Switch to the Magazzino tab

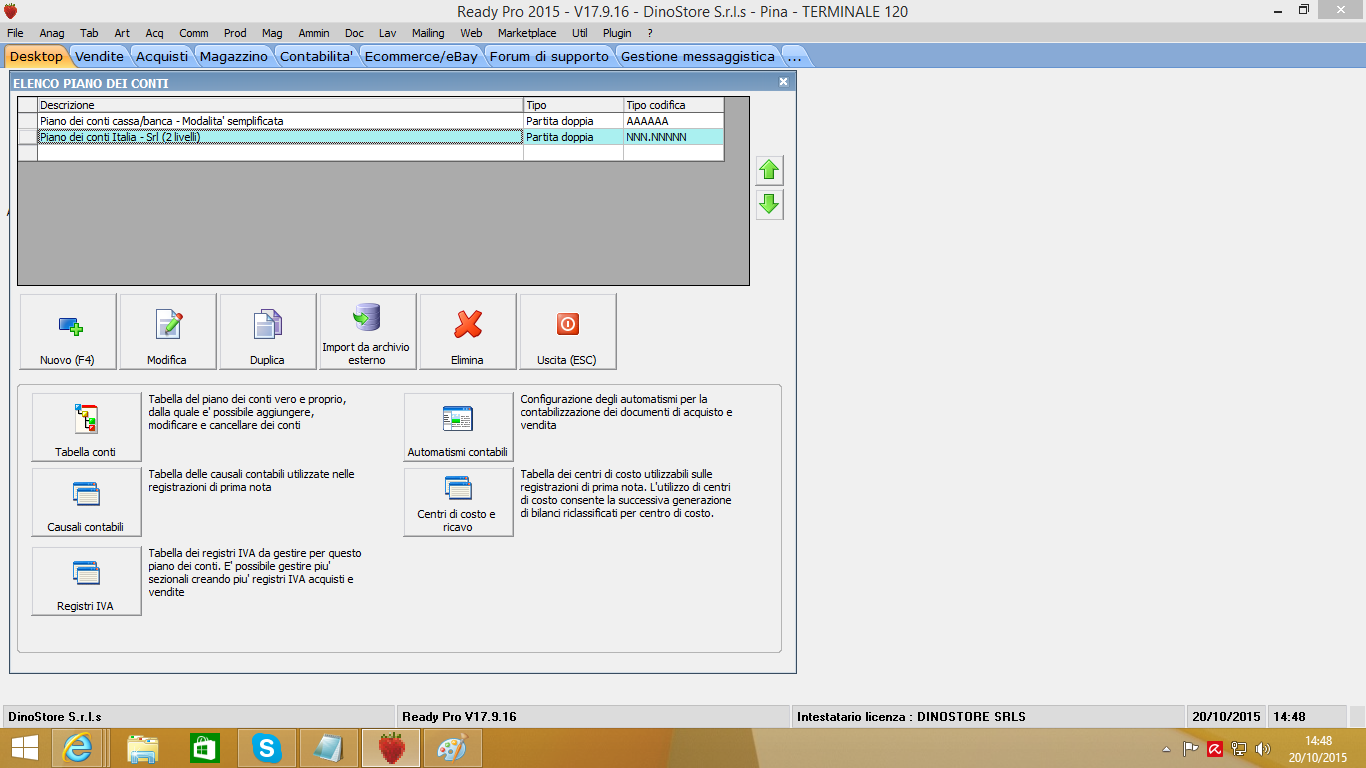click(x=234, y=56)
